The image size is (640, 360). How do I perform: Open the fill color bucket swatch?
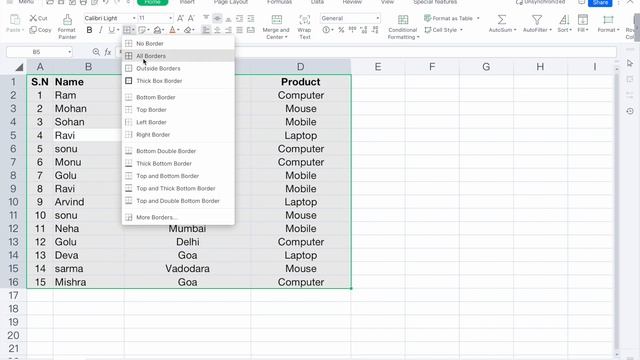pyautogui.click(x=157, y=30)
